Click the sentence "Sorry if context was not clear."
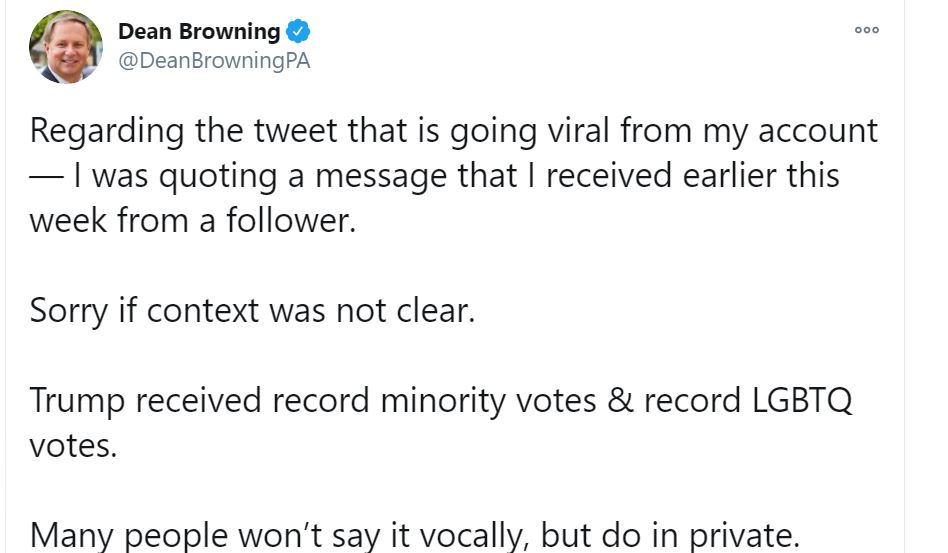 [x=251, y=310]
